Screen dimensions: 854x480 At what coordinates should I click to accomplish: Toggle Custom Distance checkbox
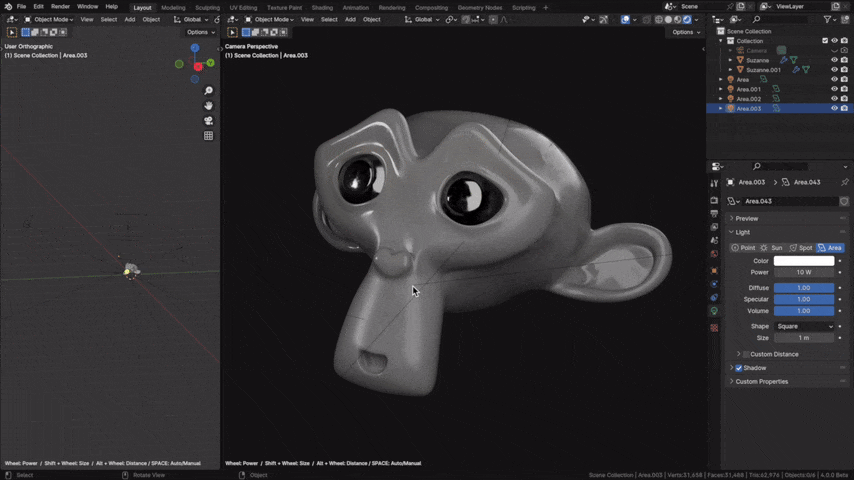tap(746, 355)
